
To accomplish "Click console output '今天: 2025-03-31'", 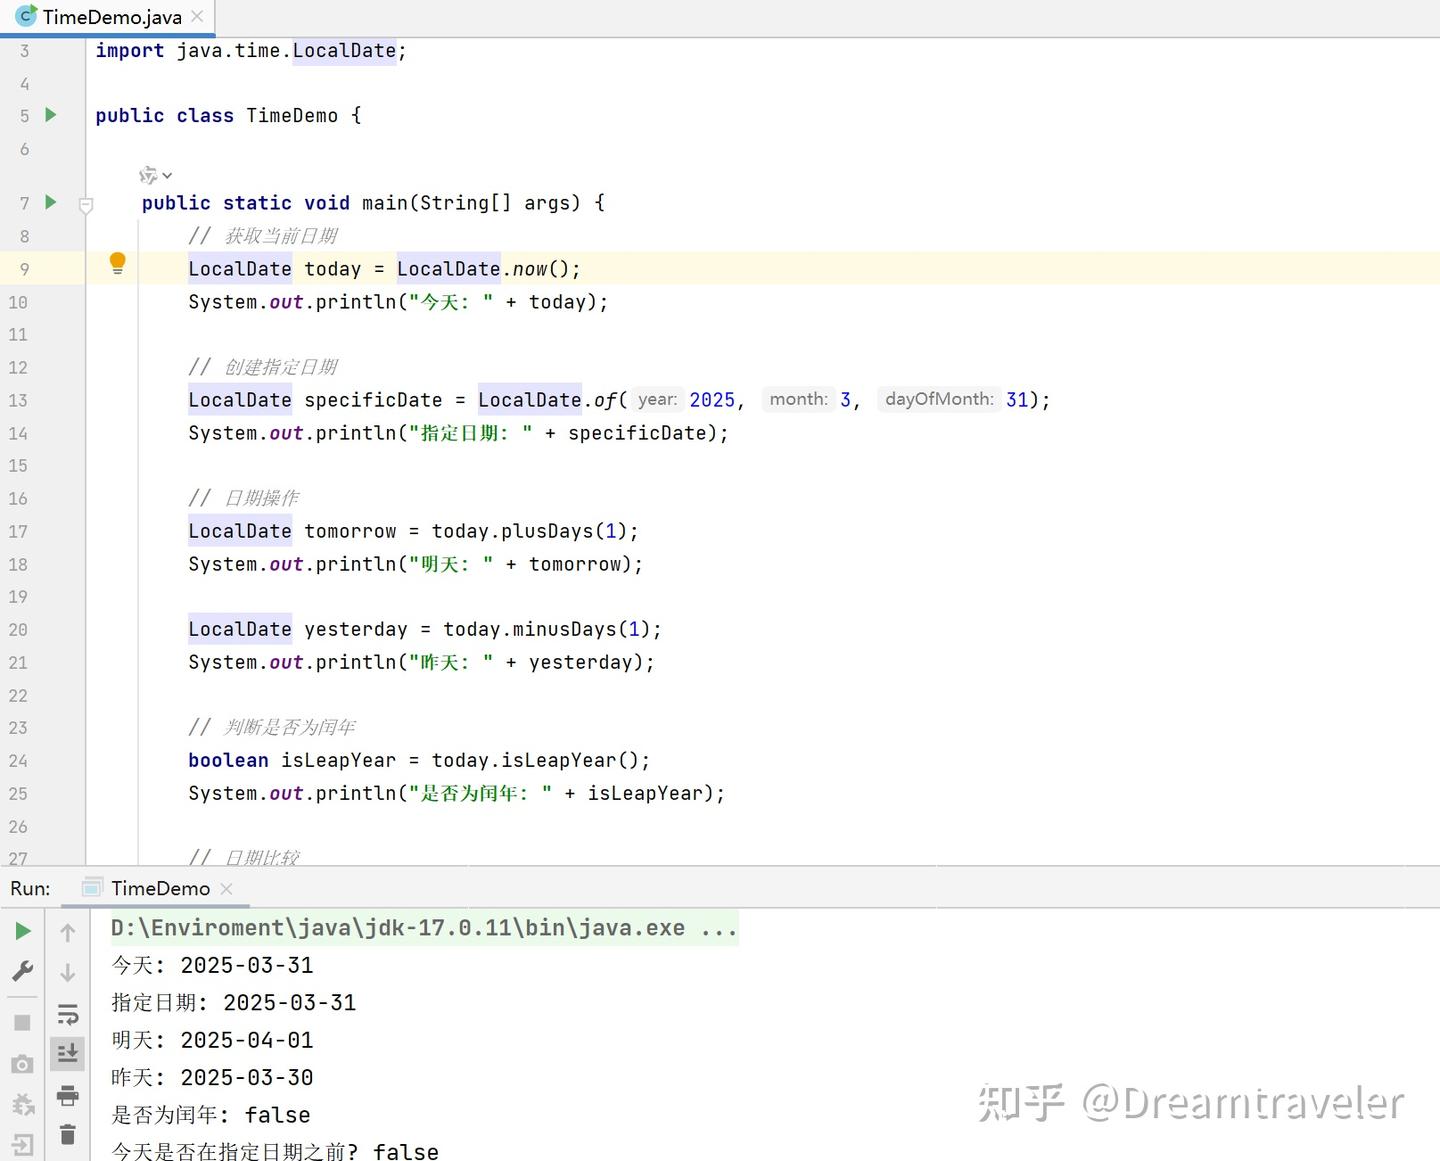I will (212, 965).
